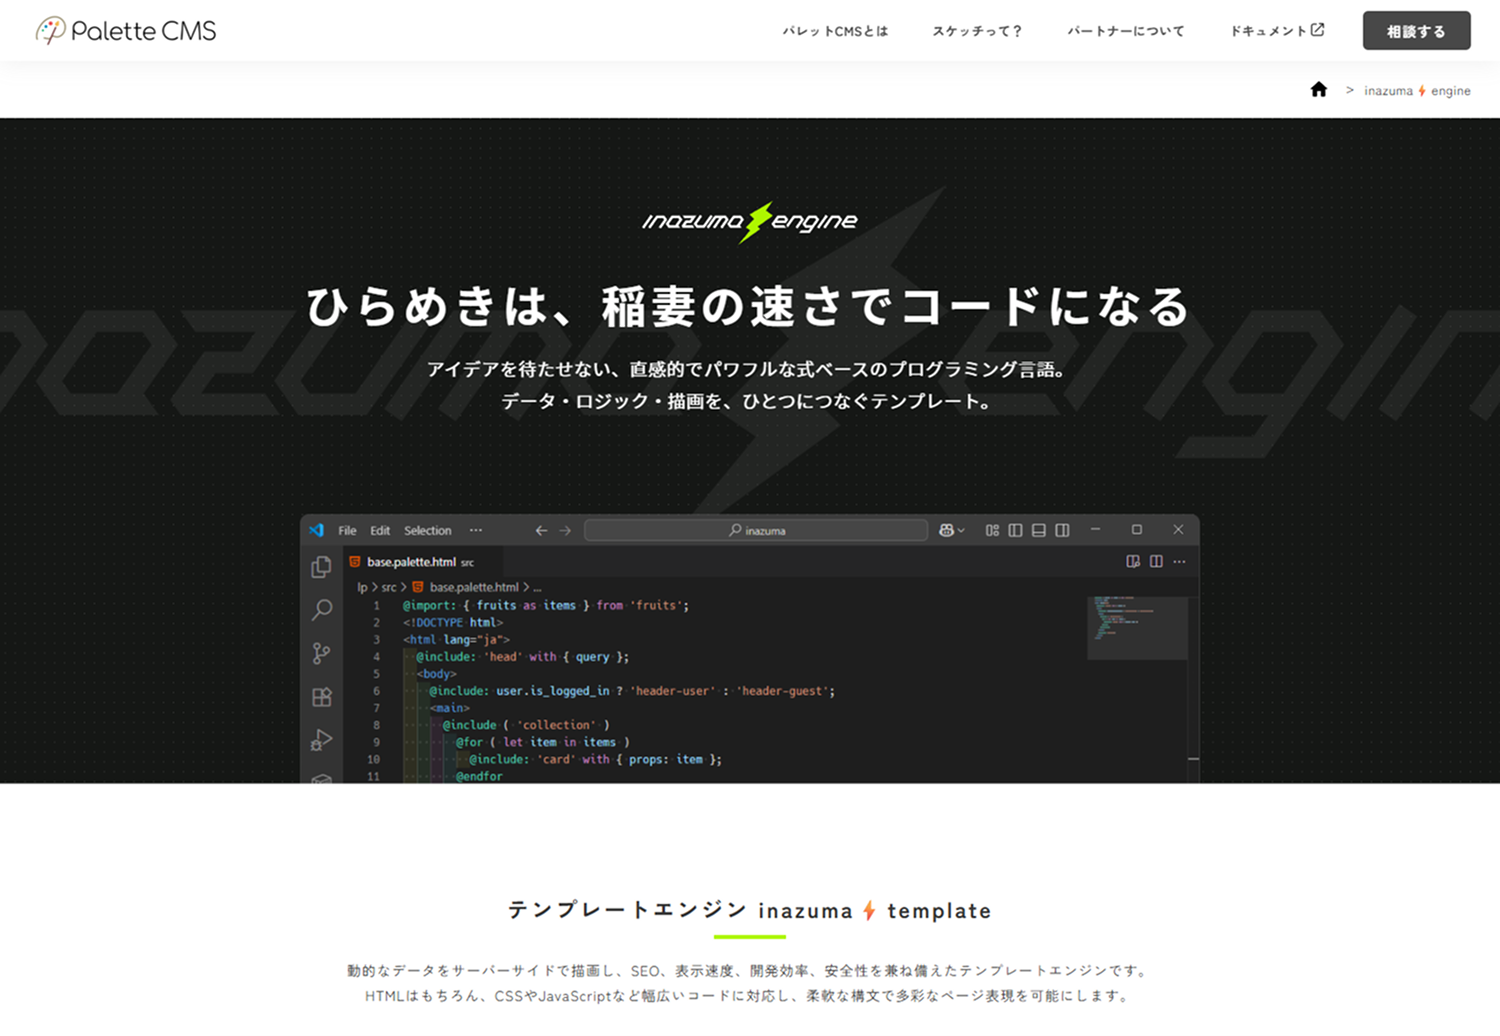Image resolution: width=1500 pixels, height=1036 pixels.
Task: Click the home icon in breadcrumb
Action: coord(1318,90)
